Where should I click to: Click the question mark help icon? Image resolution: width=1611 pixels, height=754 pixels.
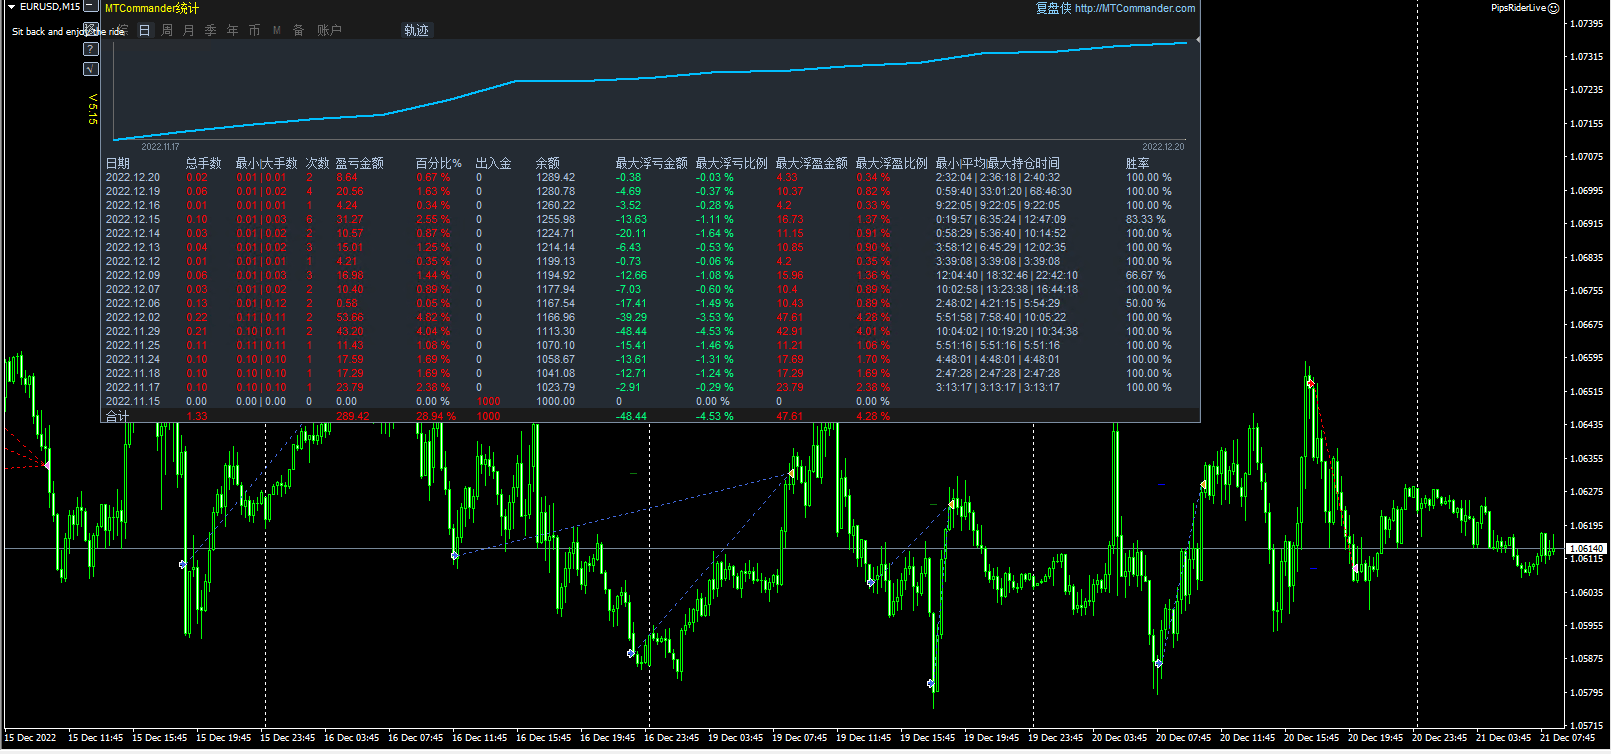[x=91, y=49]
